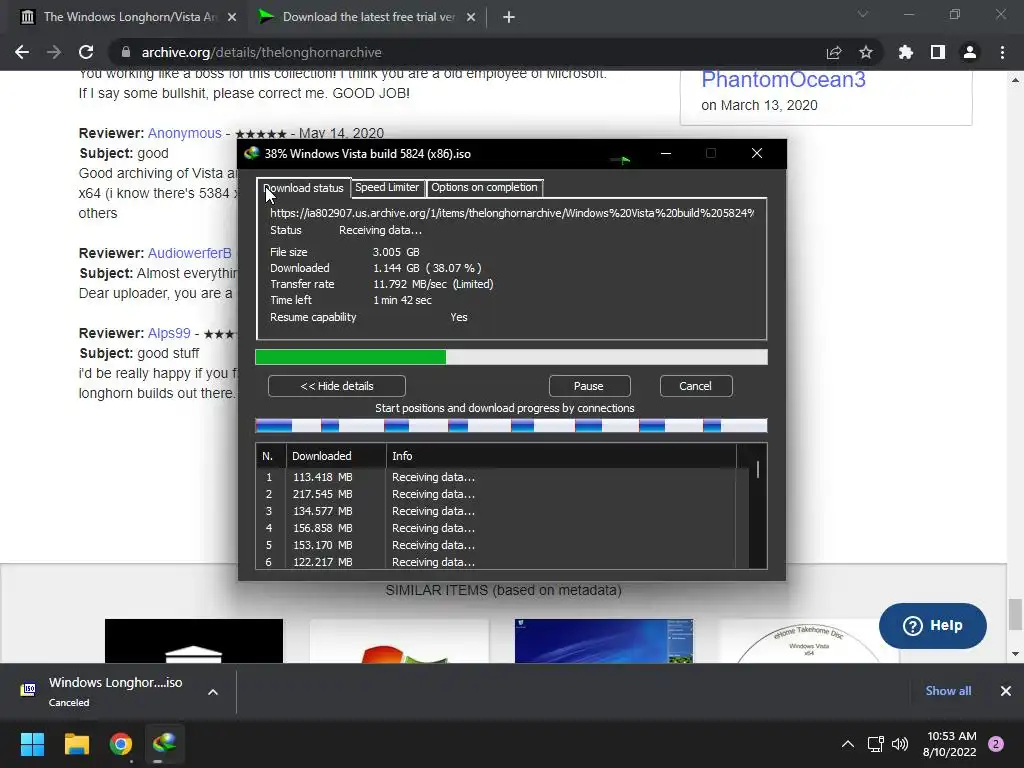
Task: Expand options for canceled Longhorn ISO download
Action: click(x=213, y=692)
